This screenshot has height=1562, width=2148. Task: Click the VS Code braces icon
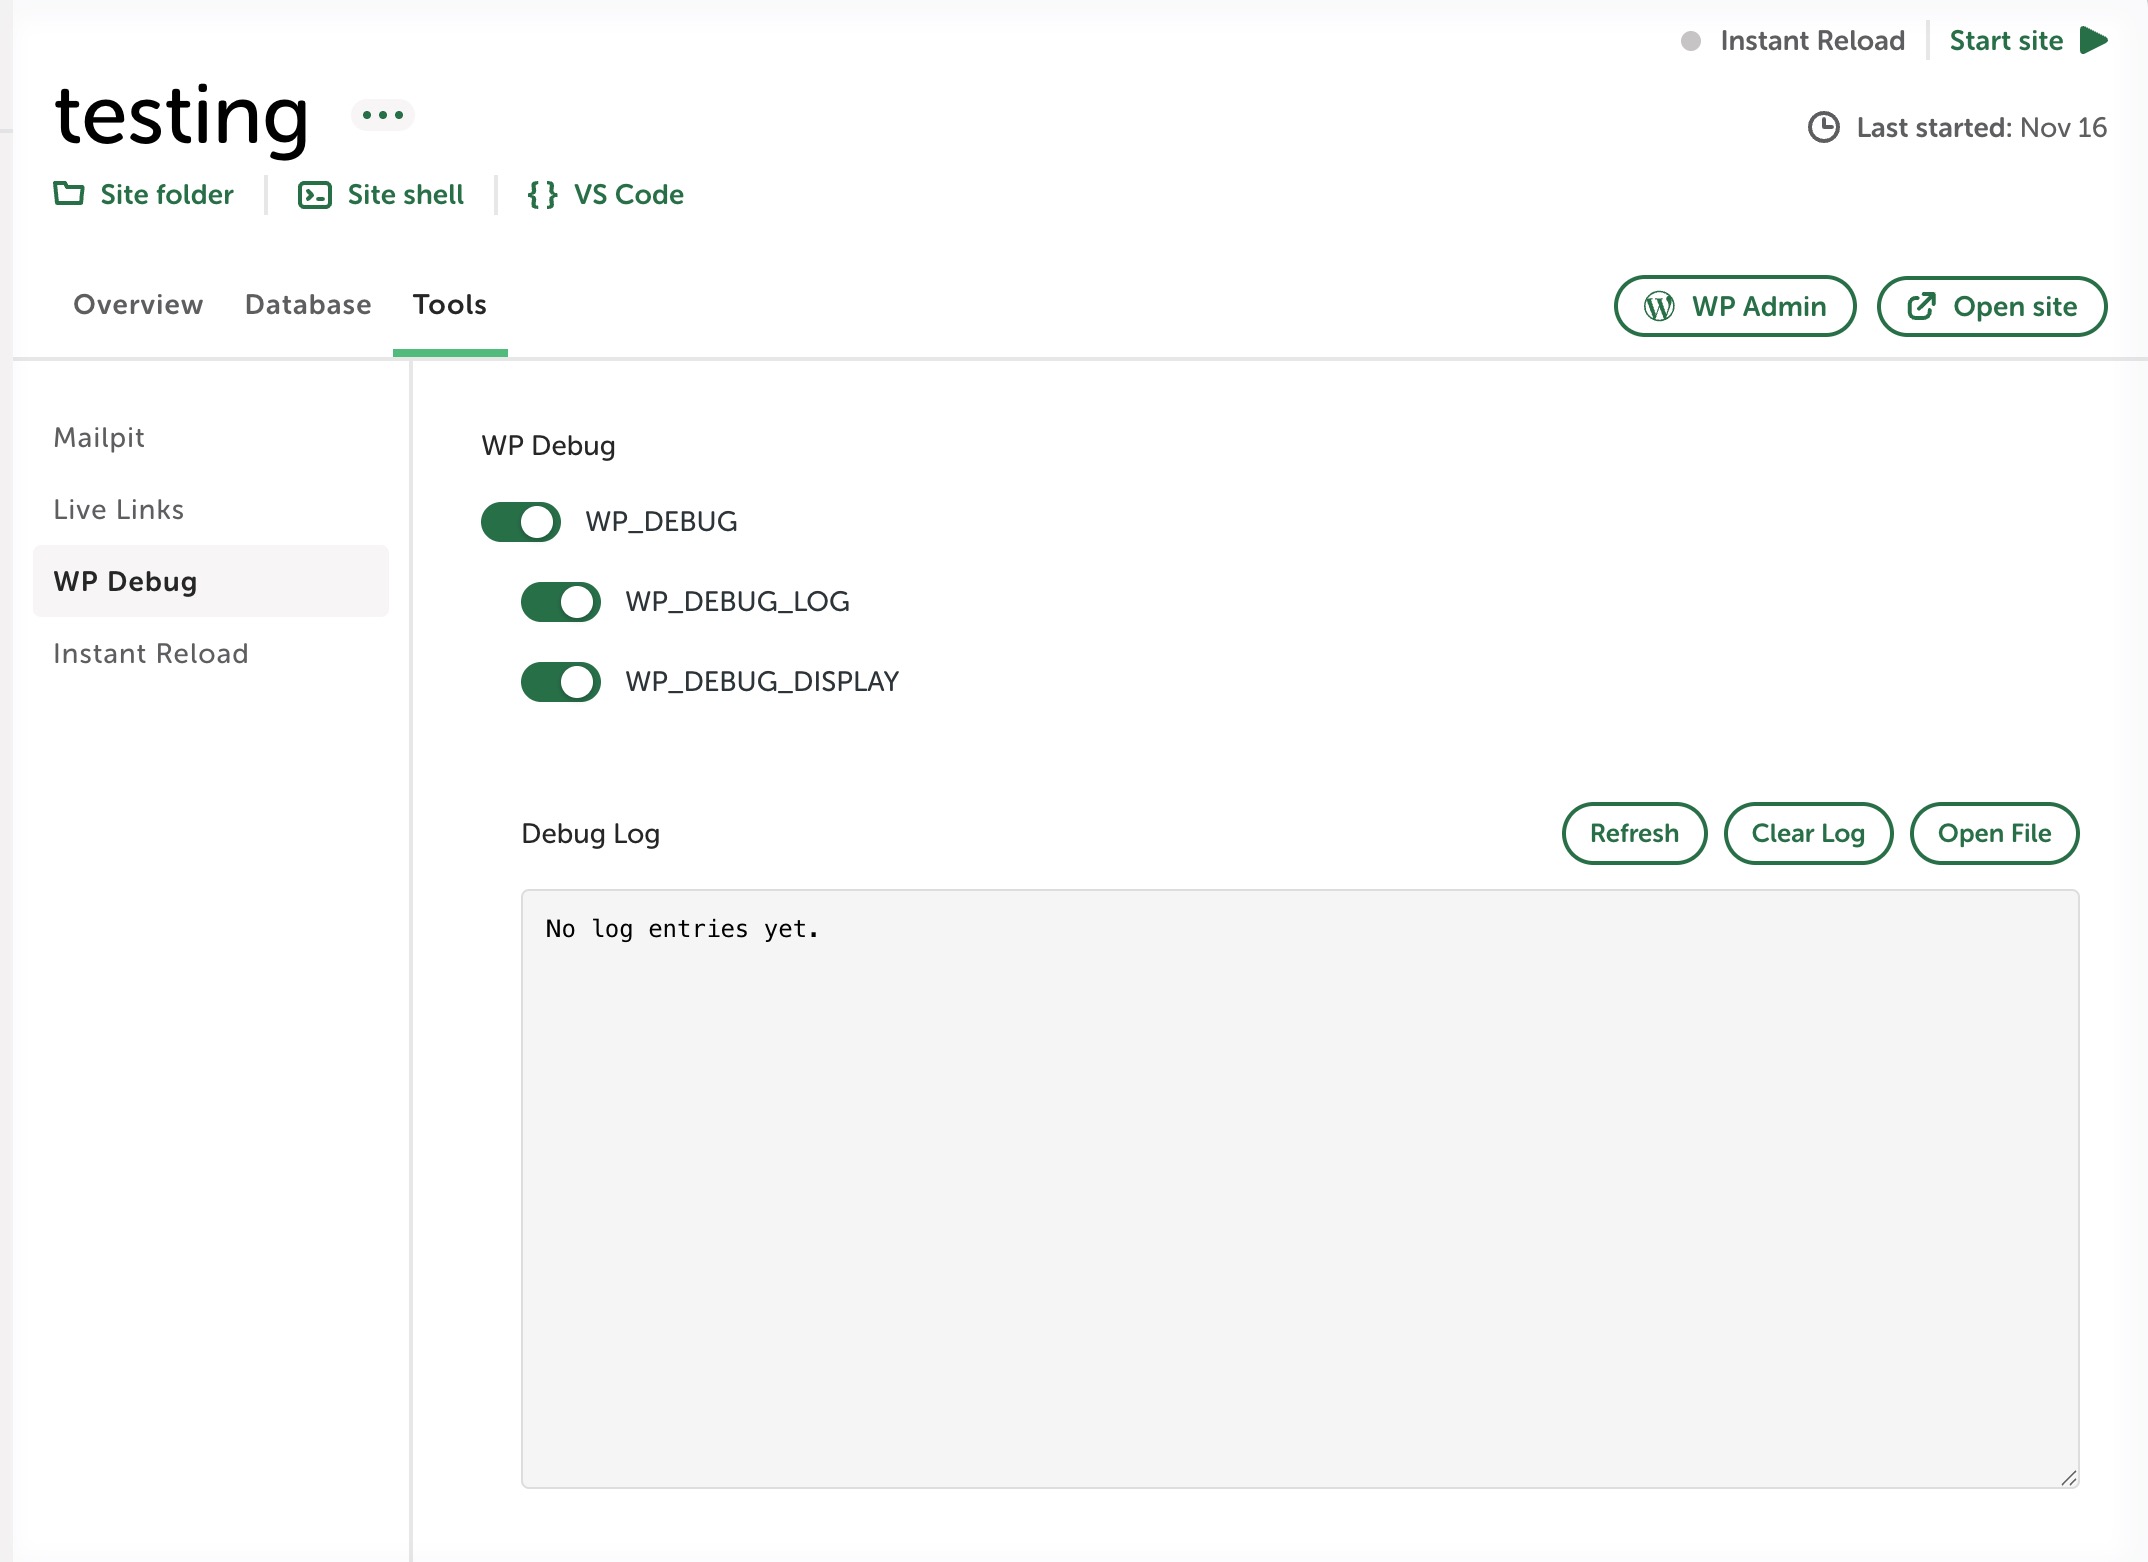[x=542, y=194]
